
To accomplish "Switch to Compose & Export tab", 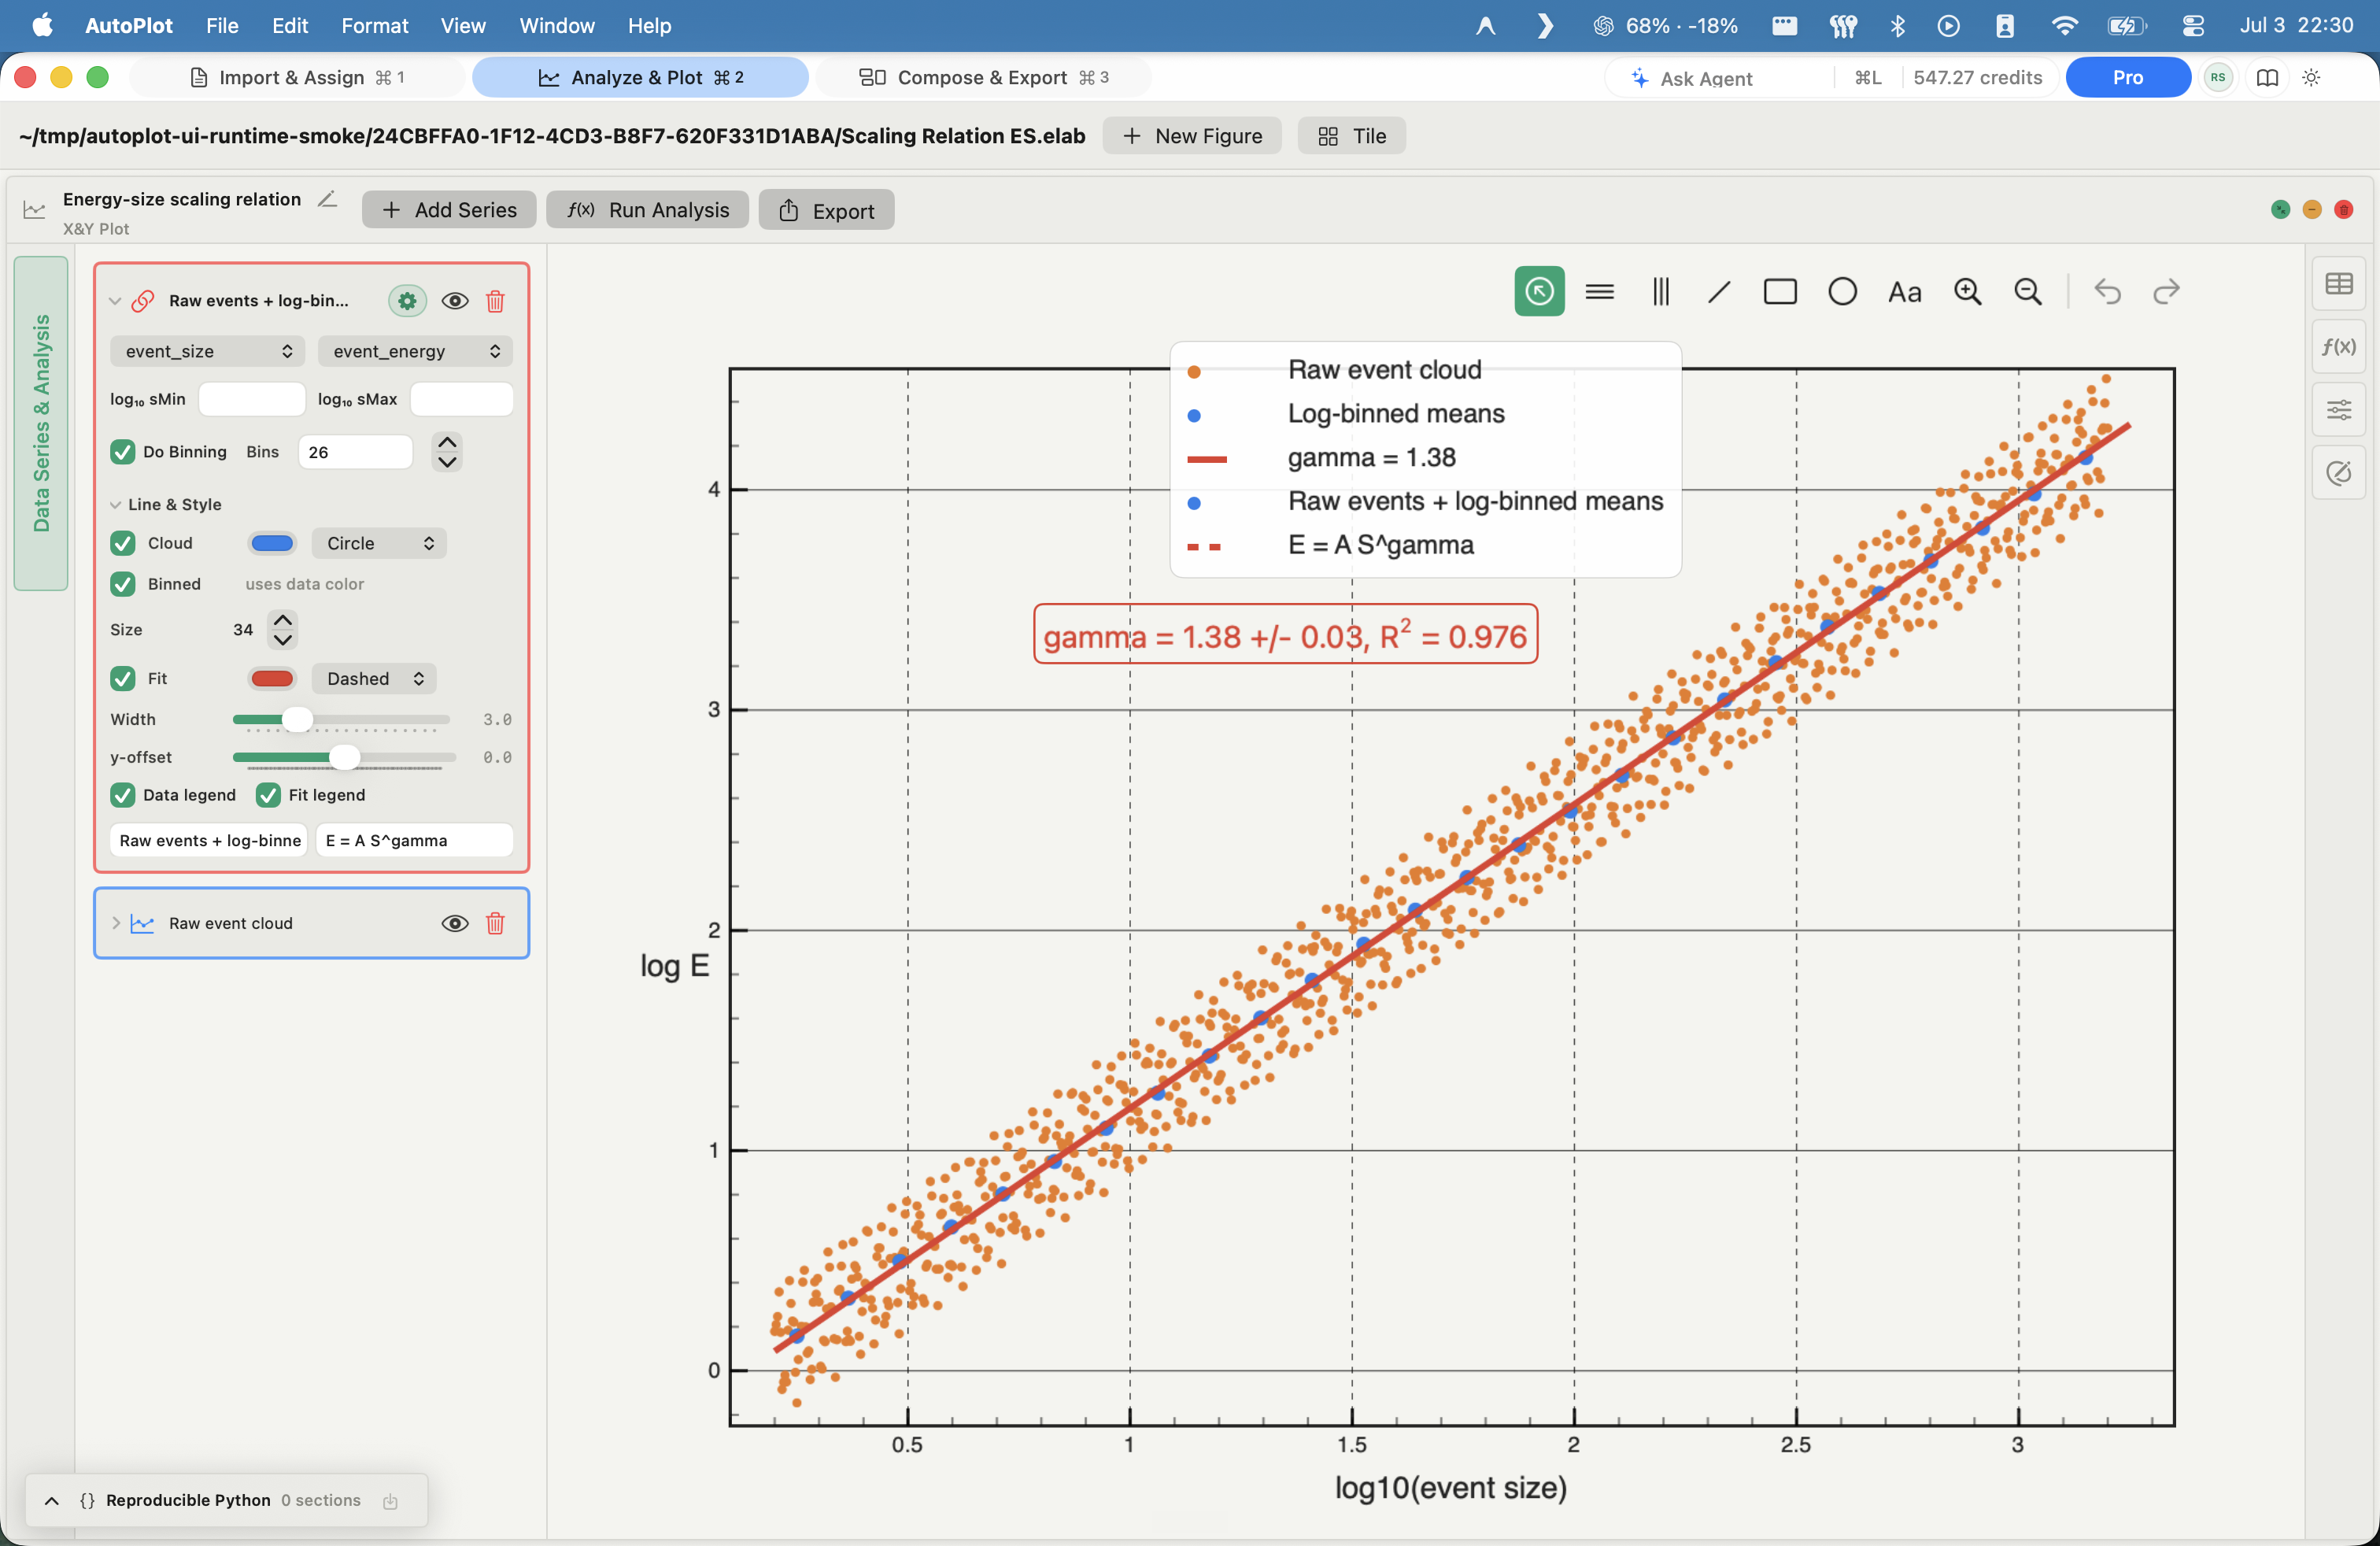I will click(983, 77).
